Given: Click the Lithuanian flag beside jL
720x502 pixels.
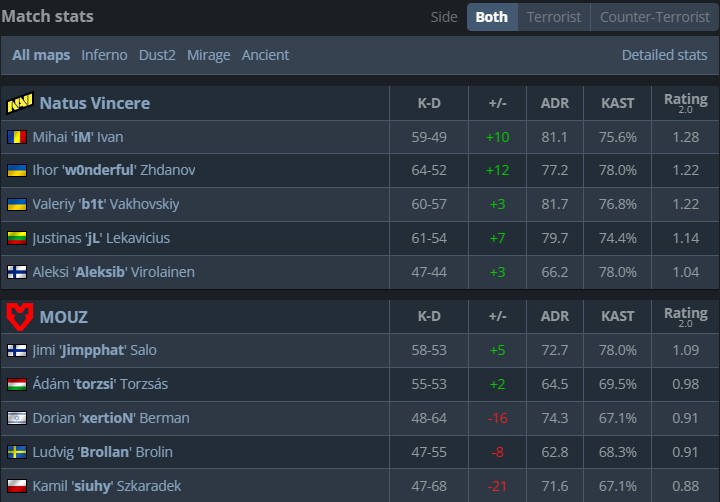Looking at the screenshot, I should point(17,238).
